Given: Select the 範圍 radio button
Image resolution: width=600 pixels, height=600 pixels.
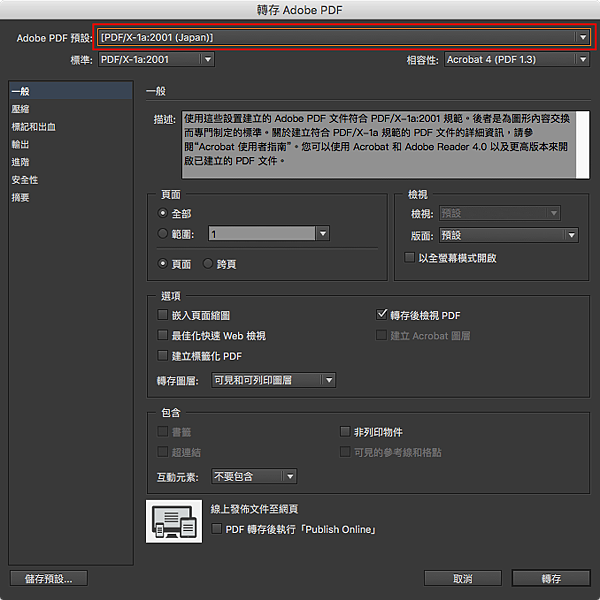Looking at the screenshot, I should pos(163,233).
